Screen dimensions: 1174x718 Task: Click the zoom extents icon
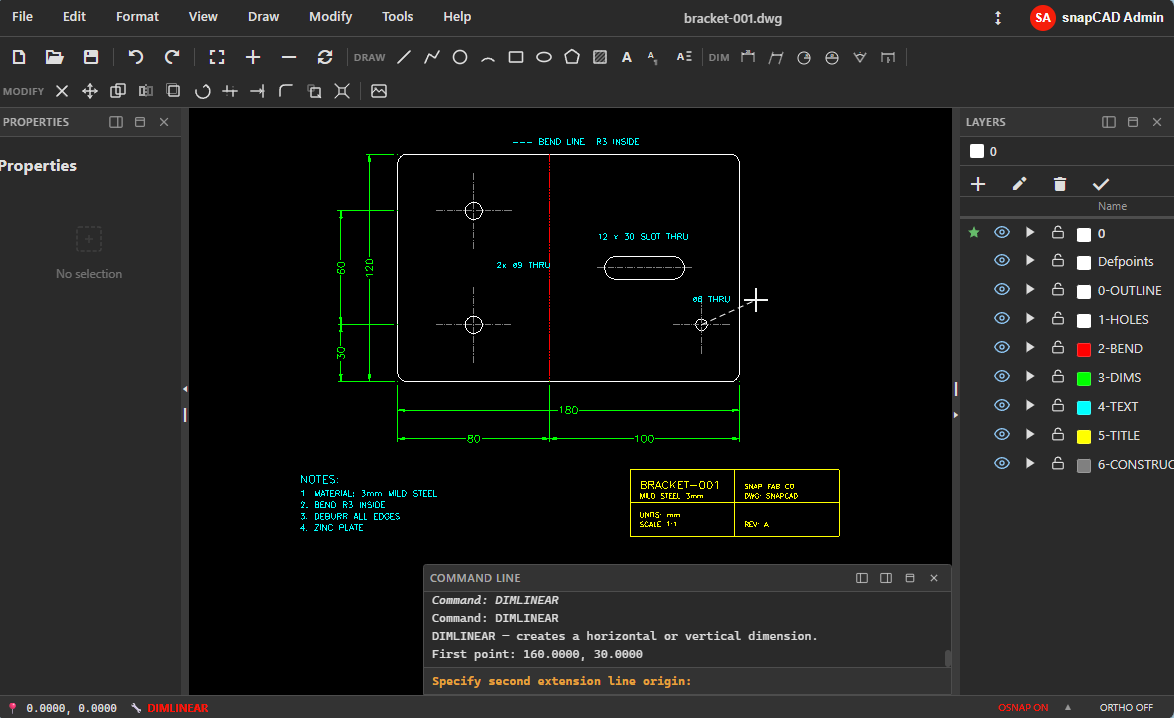(217, 57)
